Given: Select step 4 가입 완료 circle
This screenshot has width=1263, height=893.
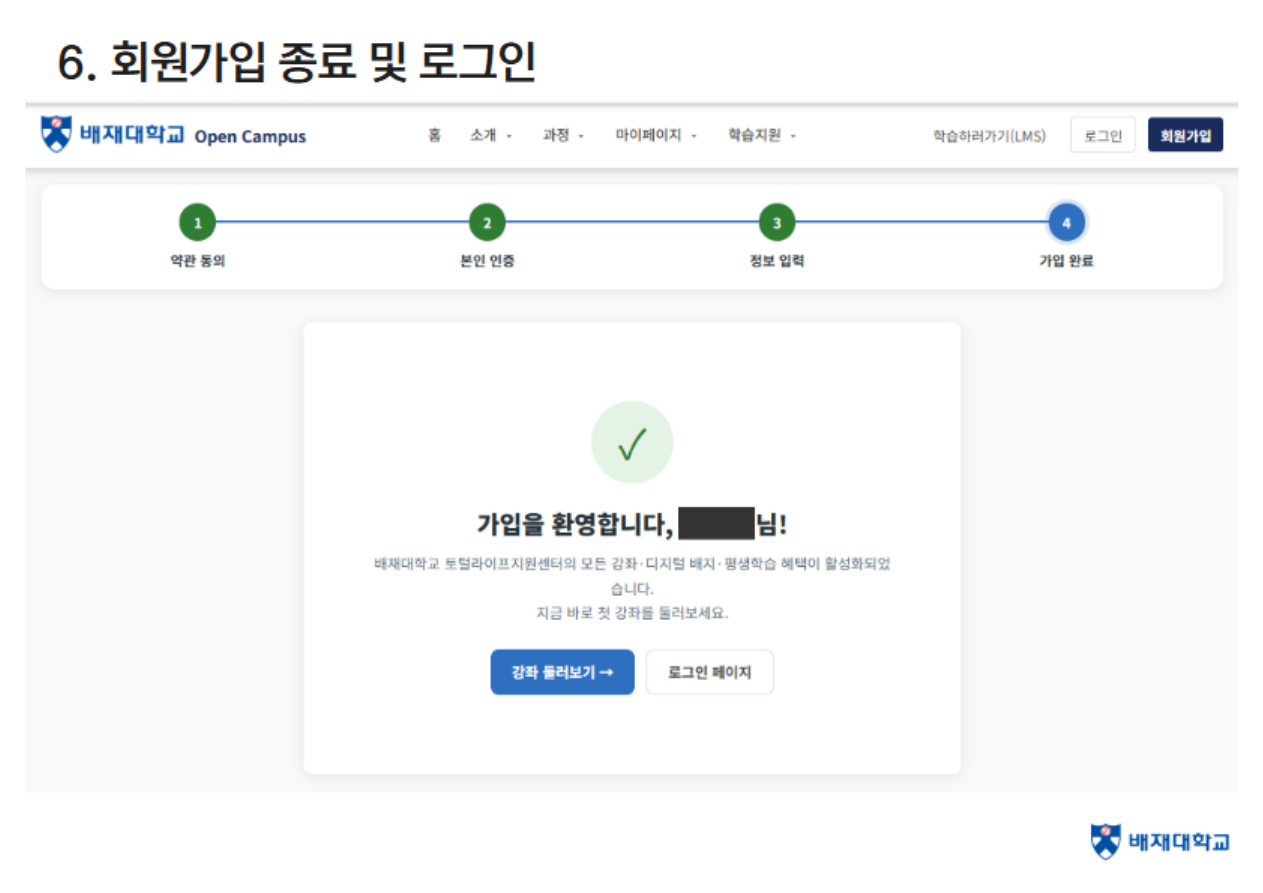Looking at the screenshot, I should 1066,223.
